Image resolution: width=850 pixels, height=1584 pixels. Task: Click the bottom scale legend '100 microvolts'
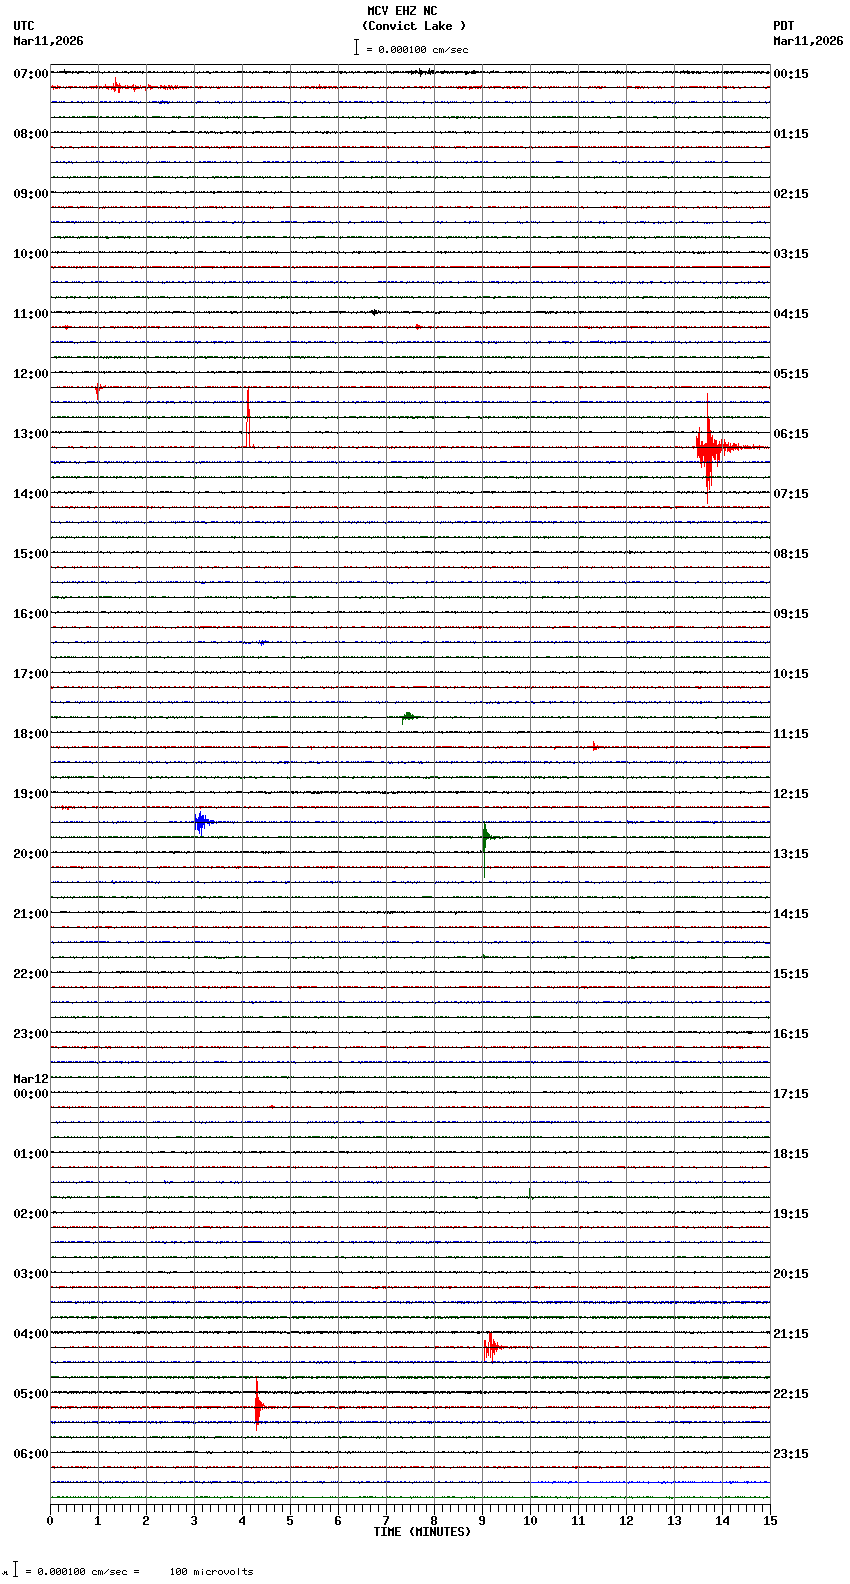coord(211,1572)
